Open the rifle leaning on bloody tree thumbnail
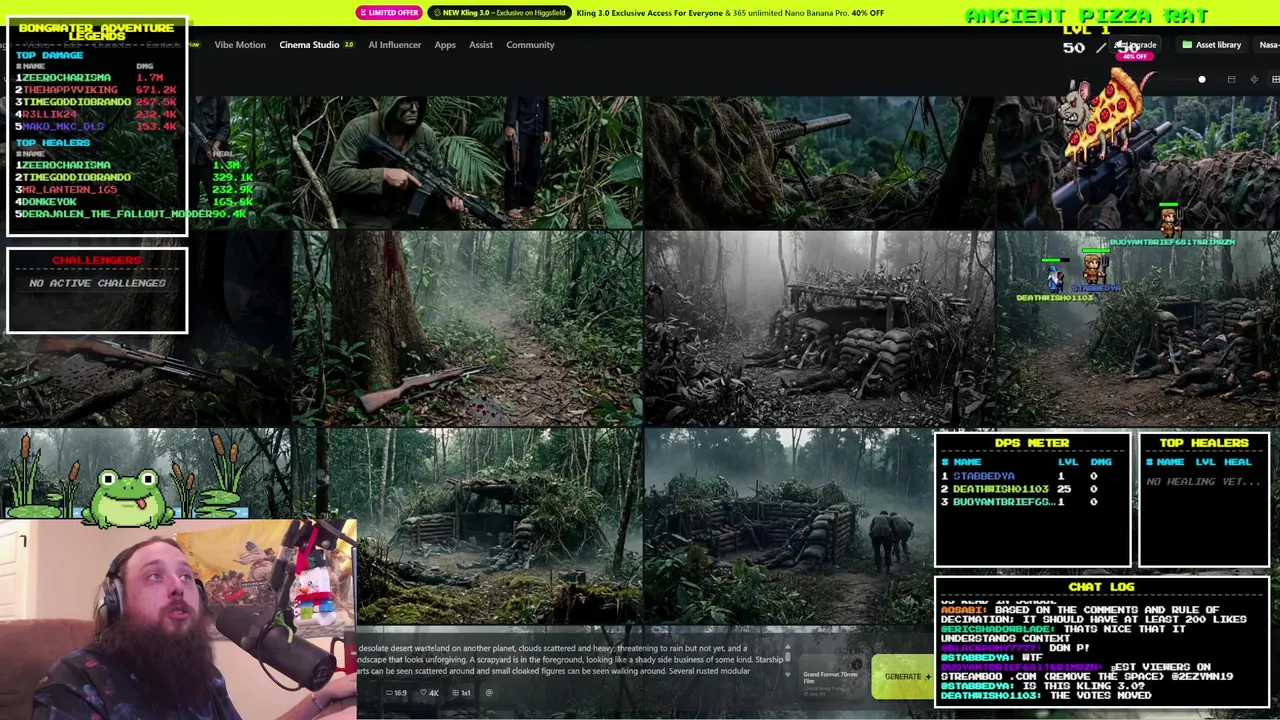The height and width of the screenshot is (720, 1280). point(467,328)
